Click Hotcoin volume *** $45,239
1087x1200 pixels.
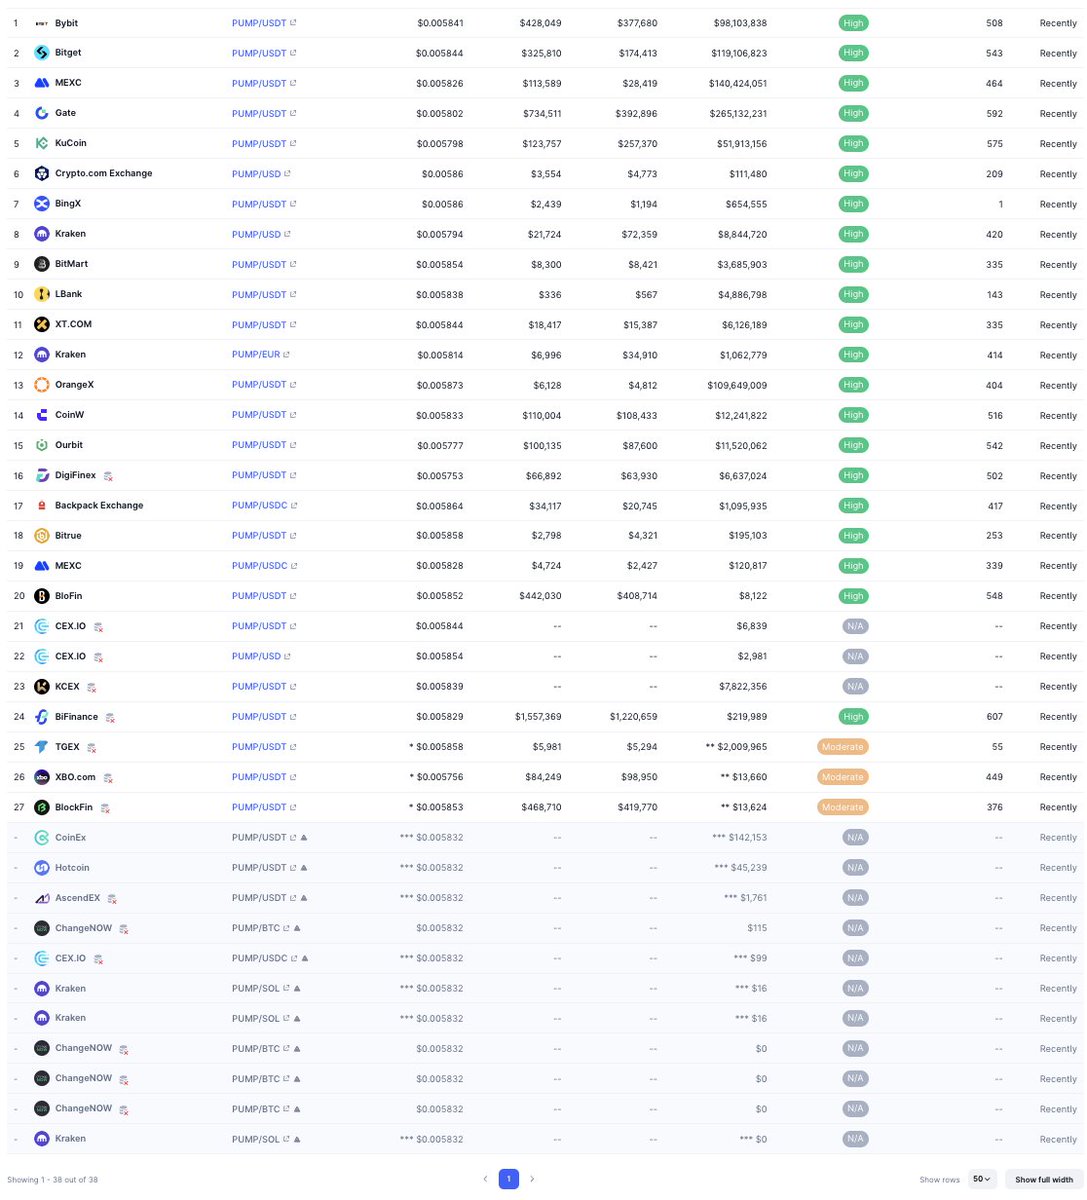click(x=739, y=868)
